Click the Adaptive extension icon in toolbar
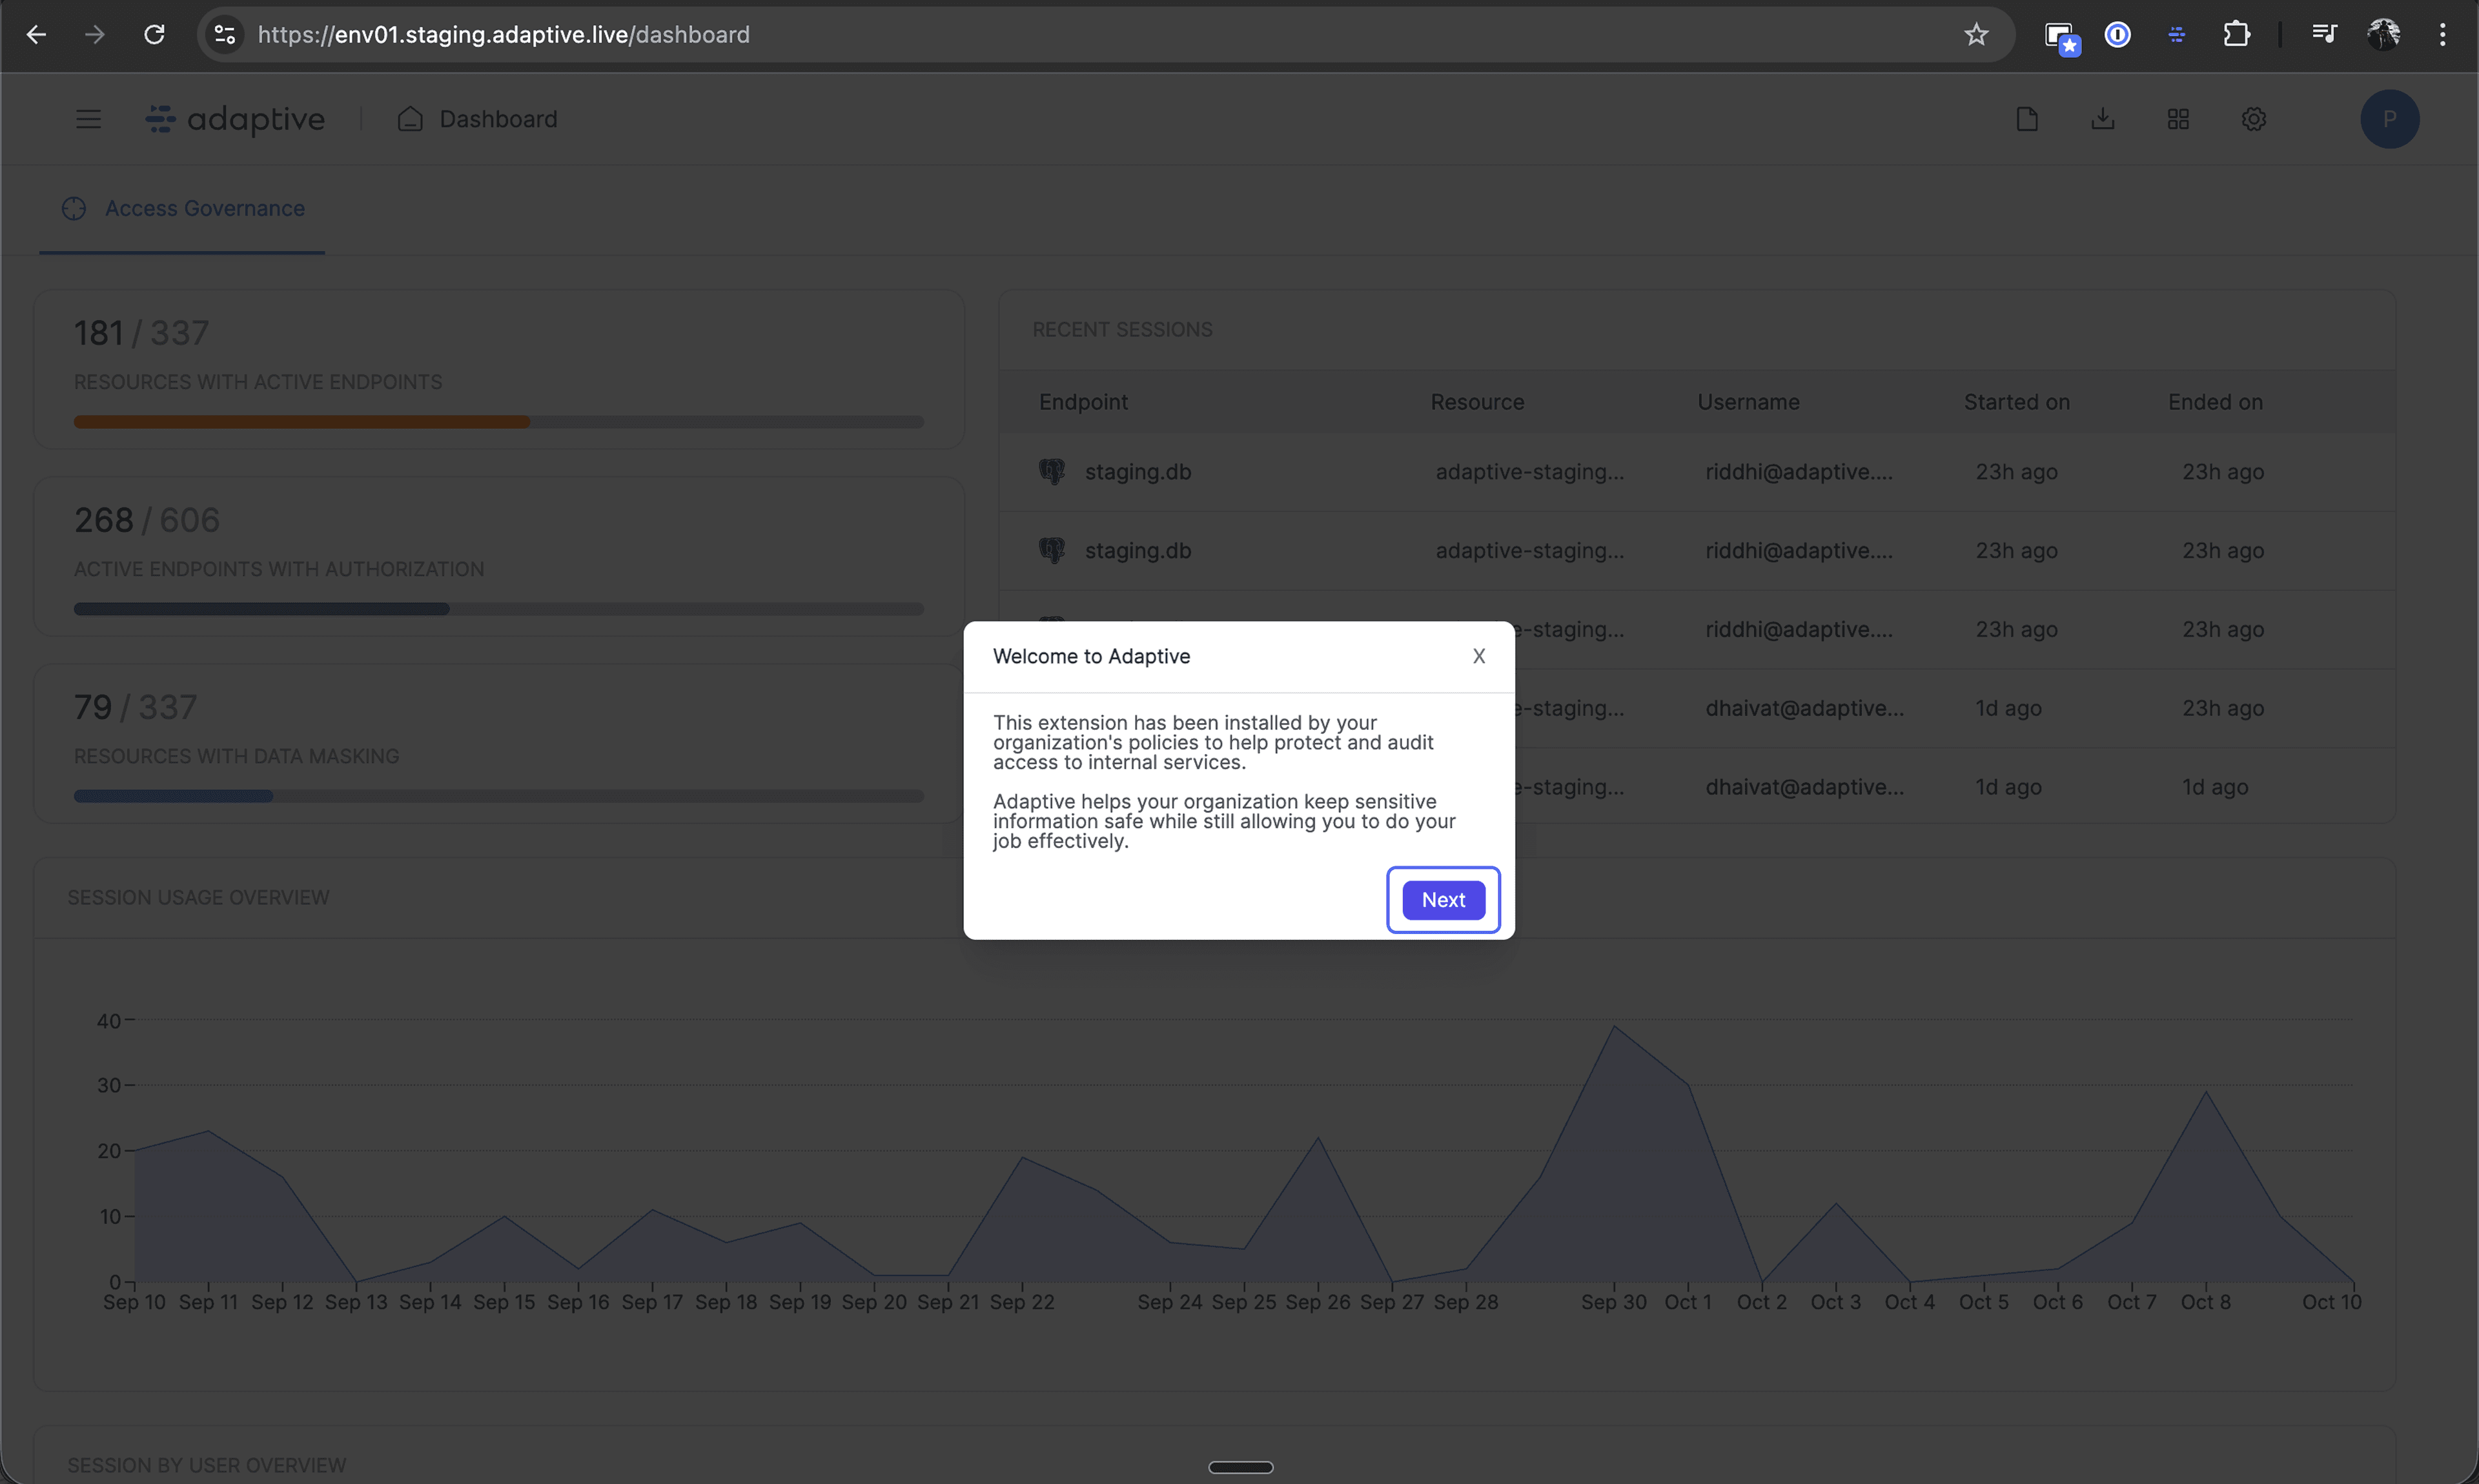 [2176, 35]
